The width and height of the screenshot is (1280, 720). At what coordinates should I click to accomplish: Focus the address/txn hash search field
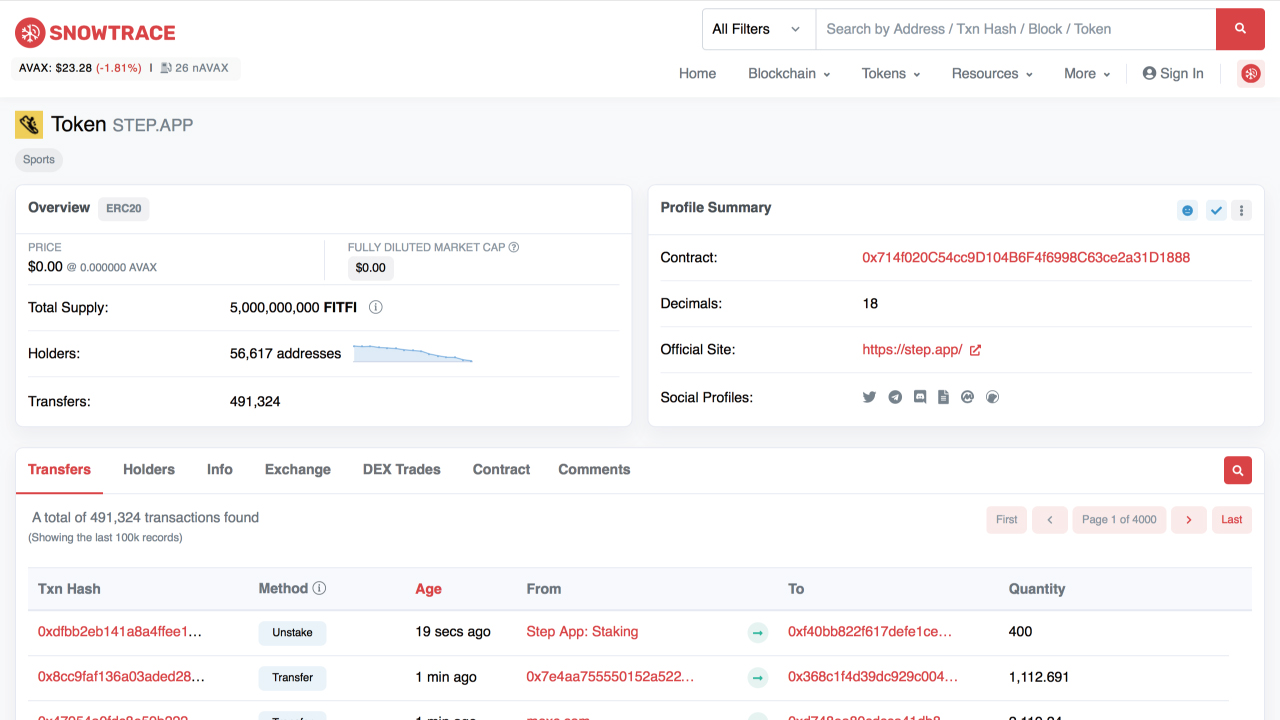pyautogui.click(x=1016, y=29)
